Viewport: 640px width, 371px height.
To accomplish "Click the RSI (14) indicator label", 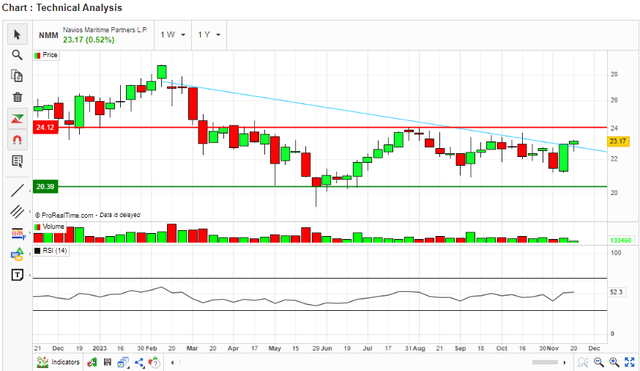I will tap(51, 251).
